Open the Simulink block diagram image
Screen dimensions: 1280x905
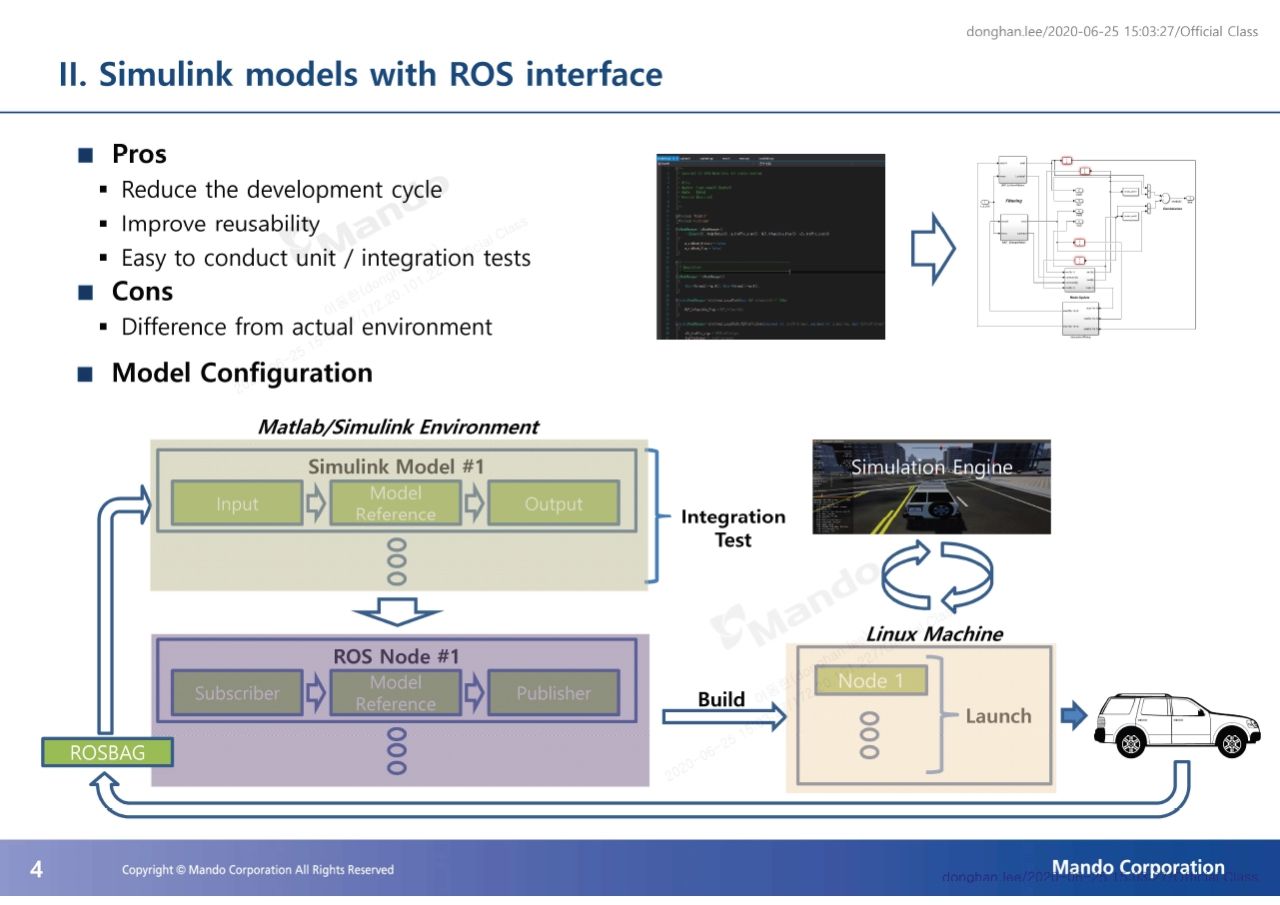(1087, 246)
